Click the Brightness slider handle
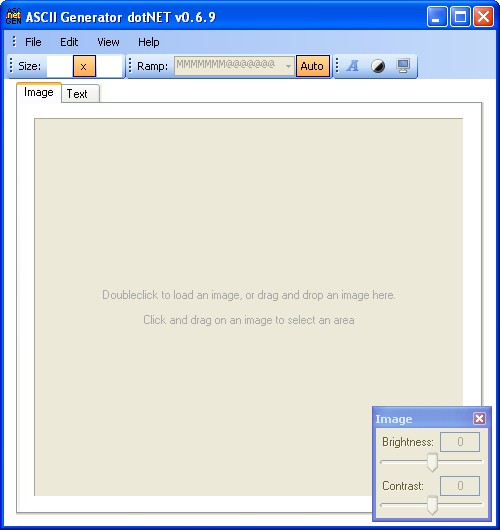 [x=432, y=462]
